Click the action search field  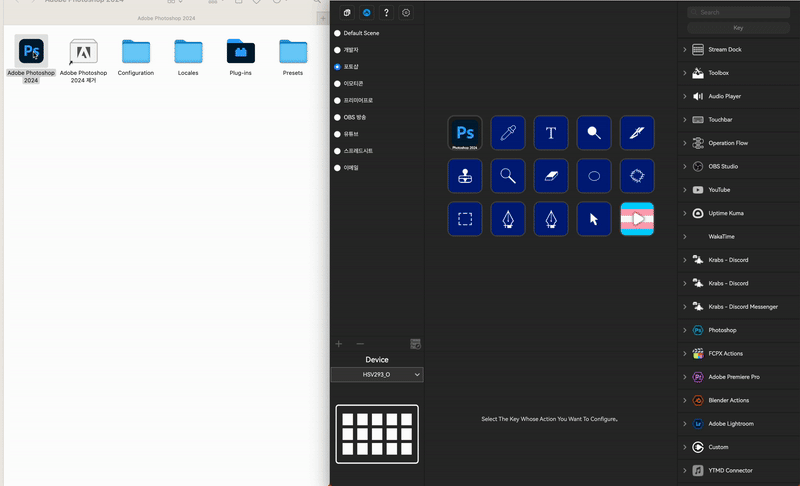[738, 12]
